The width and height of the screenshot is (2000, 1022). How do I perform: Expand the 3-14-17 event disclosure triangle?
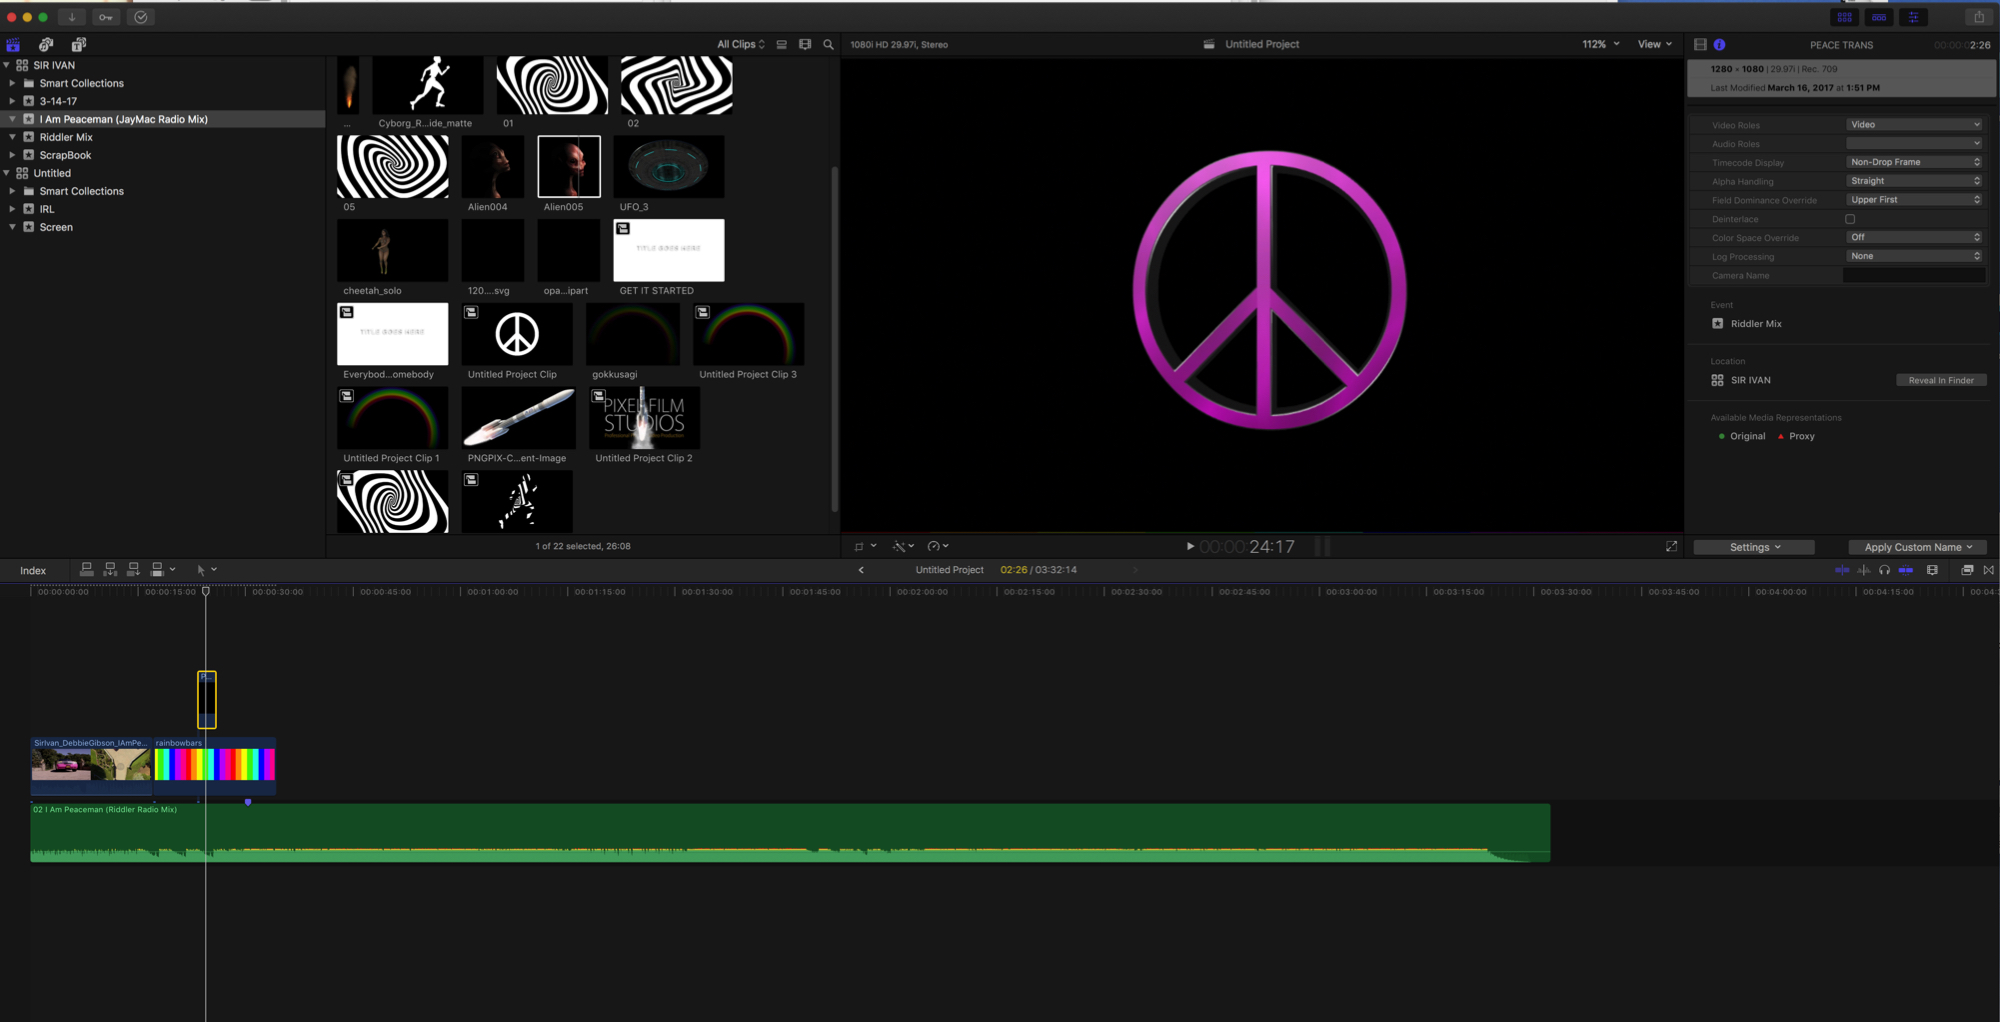[12, 101]
